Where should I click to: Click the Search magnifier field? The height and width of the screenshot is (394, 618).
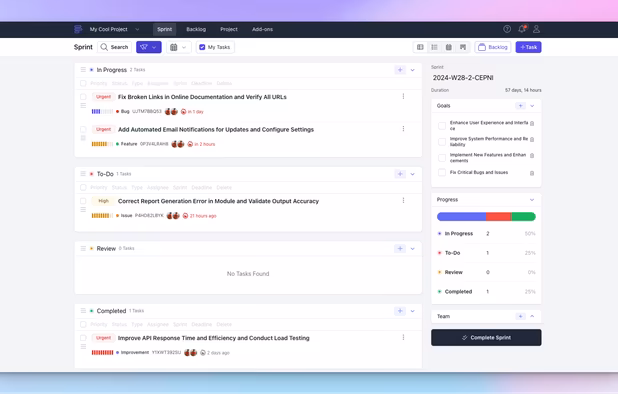[114, 47]
